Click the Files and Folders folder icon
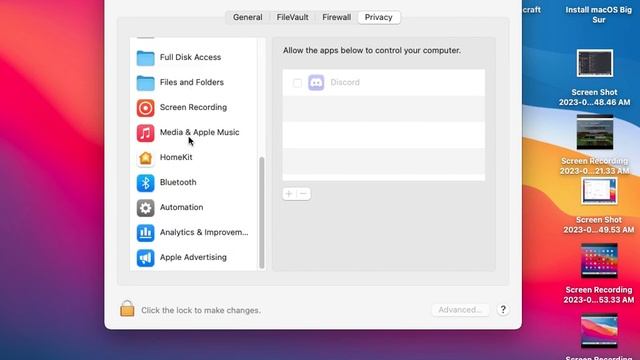 pyautogui.click(x=145, y=83)
